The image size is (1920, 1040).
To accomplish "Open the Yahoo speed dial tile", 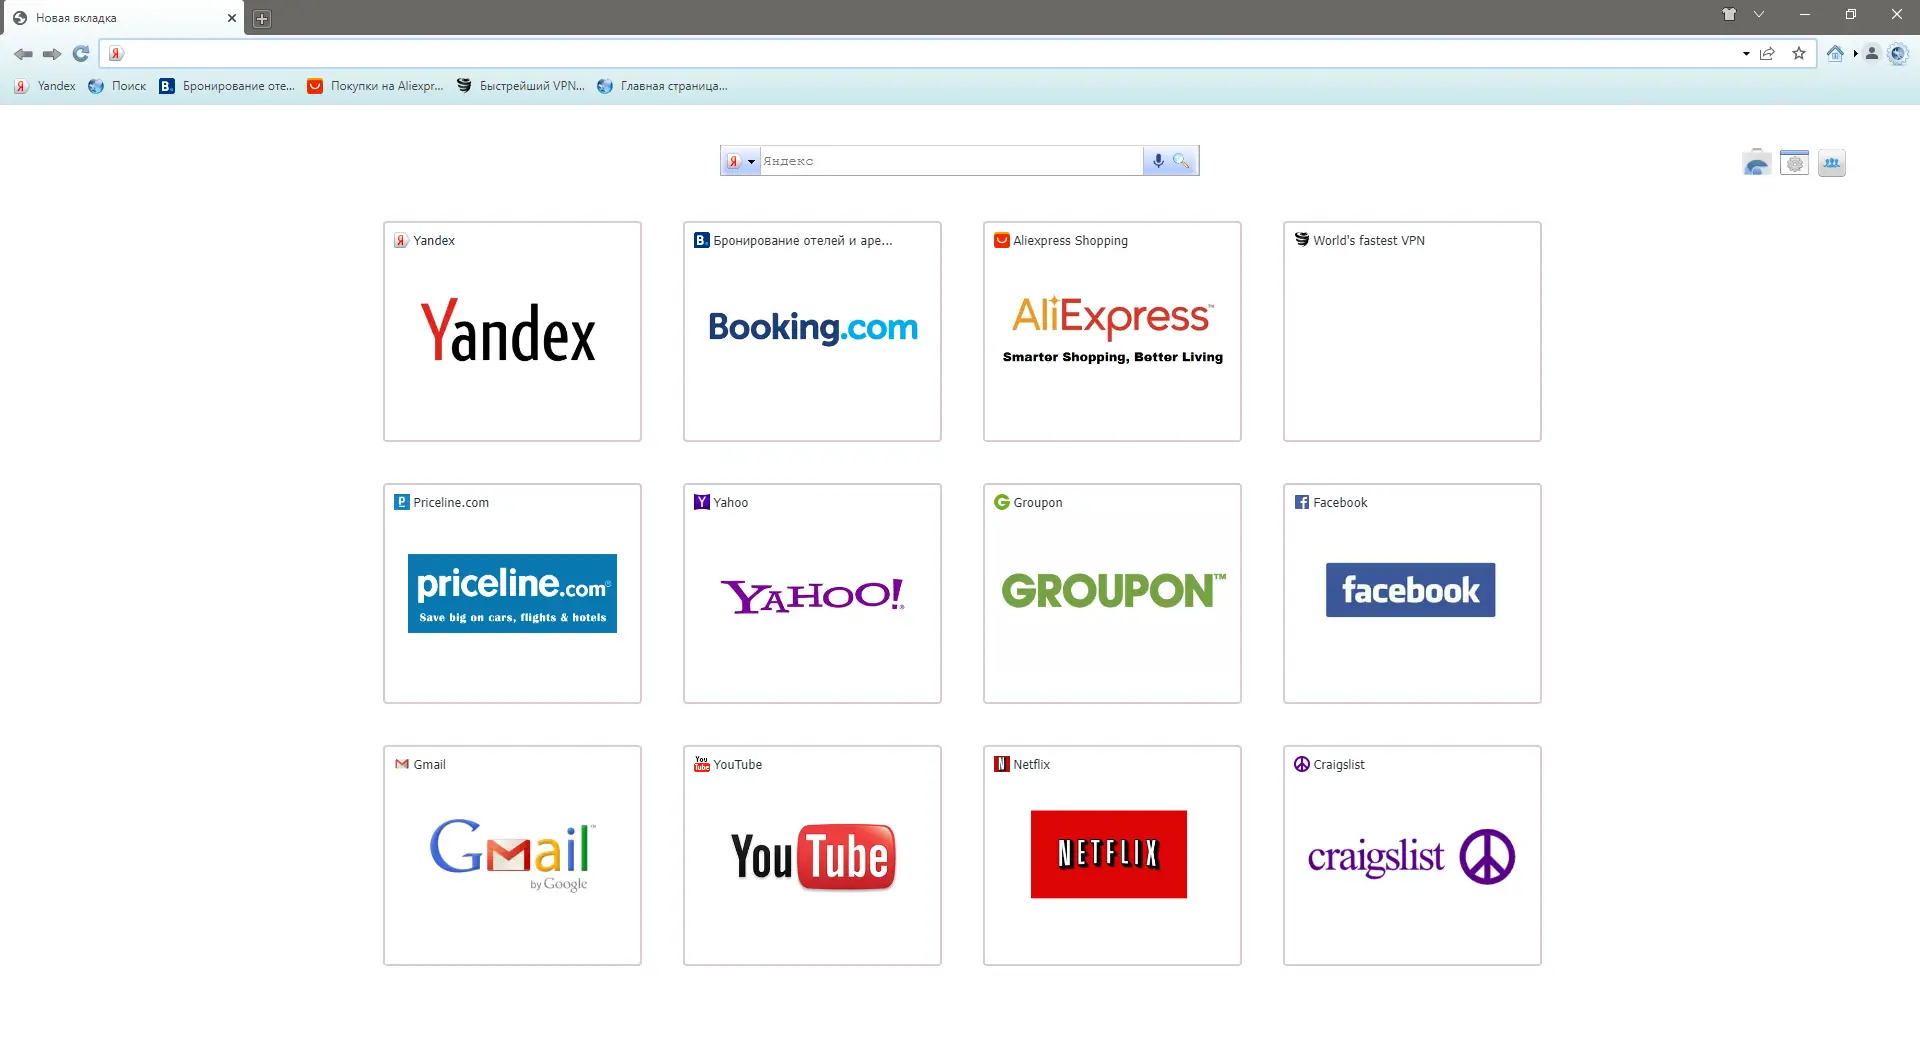I will (812, 593).
